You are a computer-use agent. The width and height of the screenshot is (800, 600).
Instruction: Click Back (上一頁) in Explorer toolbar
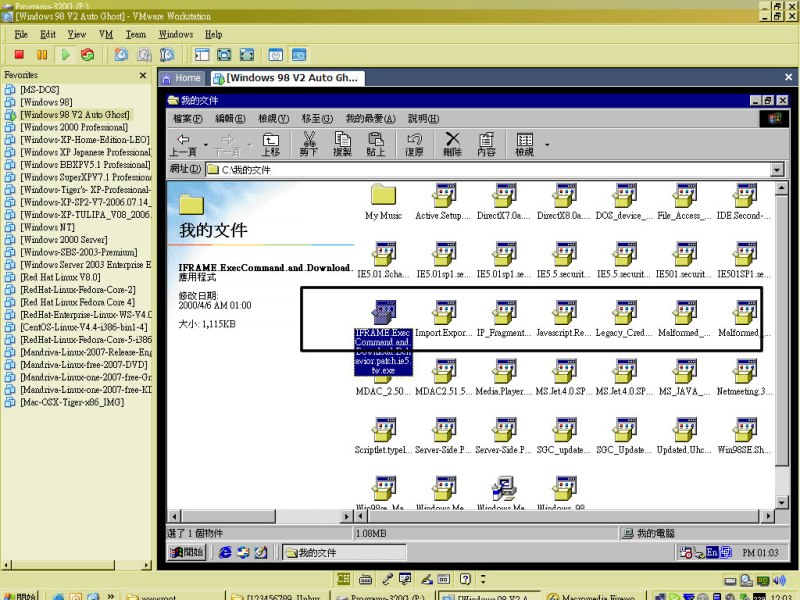coord(183,144)
